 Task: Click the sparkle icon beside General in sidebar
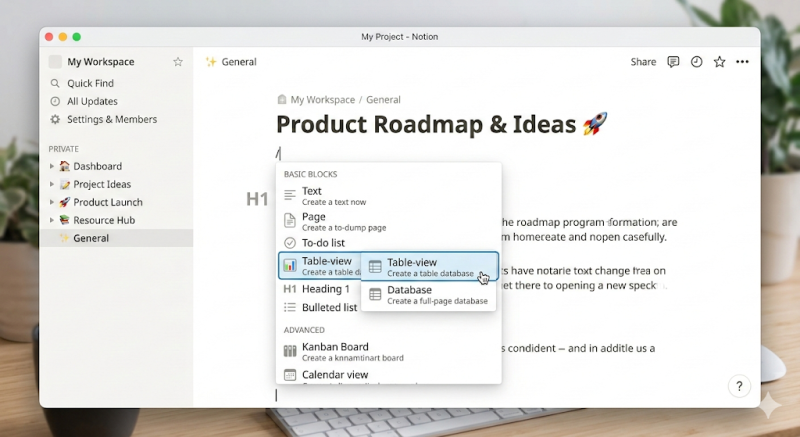64,238
